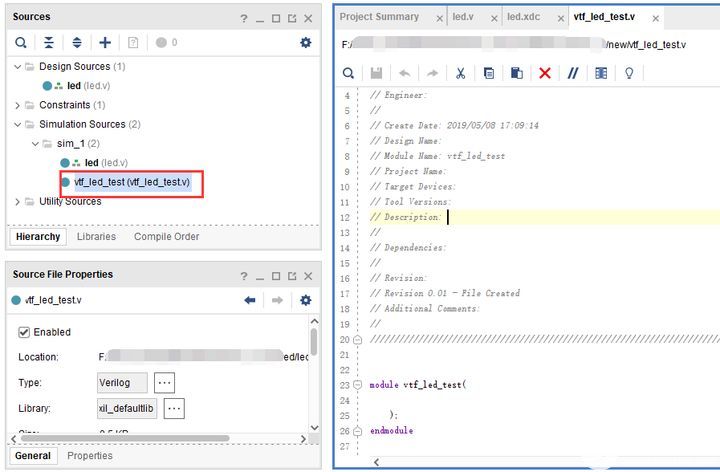The image size is (720, 472).
Task: Collapse all in Sources panel toolbar
Action: point(48,43)
